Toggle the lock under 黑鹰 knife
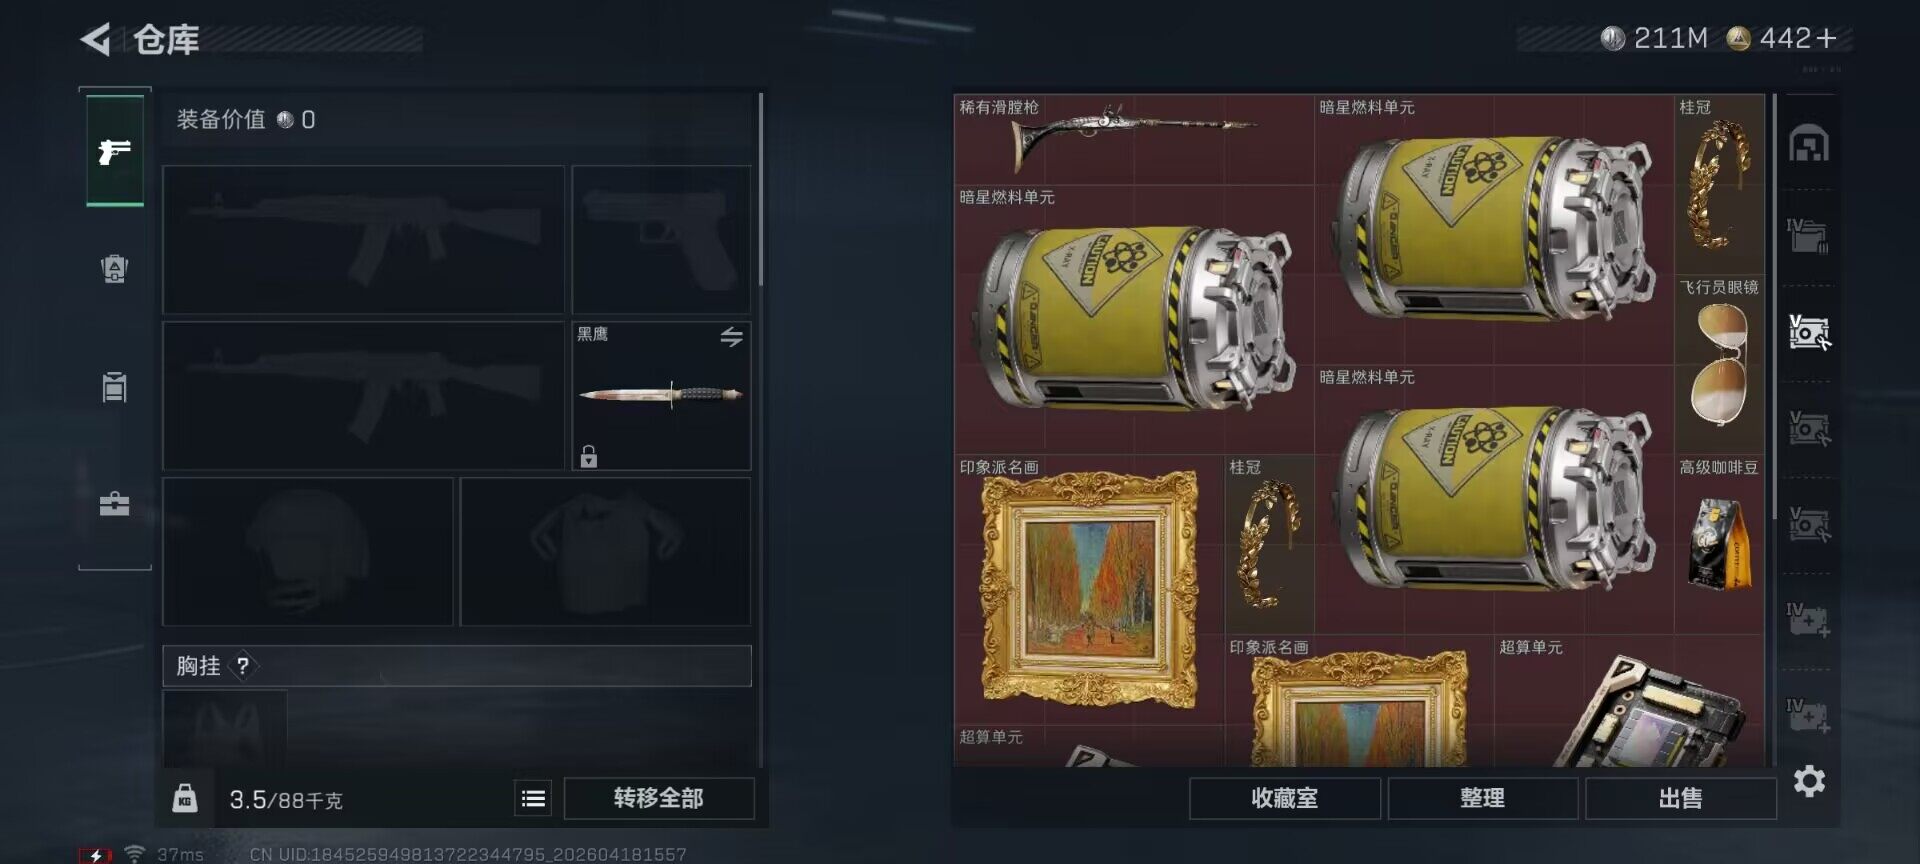The image size is (1920, 864). click(589, 456)
